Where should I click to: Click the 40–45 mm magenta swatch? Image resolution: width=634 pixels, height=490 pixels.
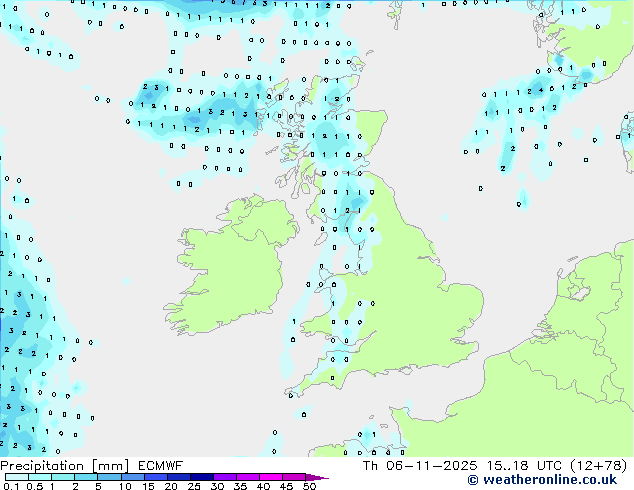click(271, 477)
